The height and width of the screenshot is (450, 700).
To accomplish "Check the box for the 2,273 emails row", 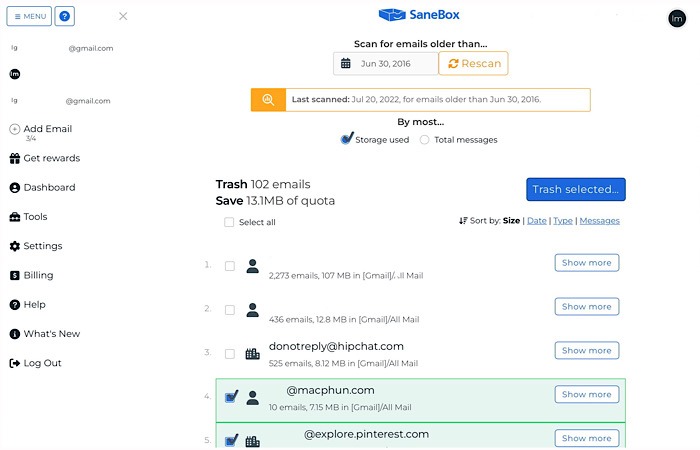I will tap(230, 266).
